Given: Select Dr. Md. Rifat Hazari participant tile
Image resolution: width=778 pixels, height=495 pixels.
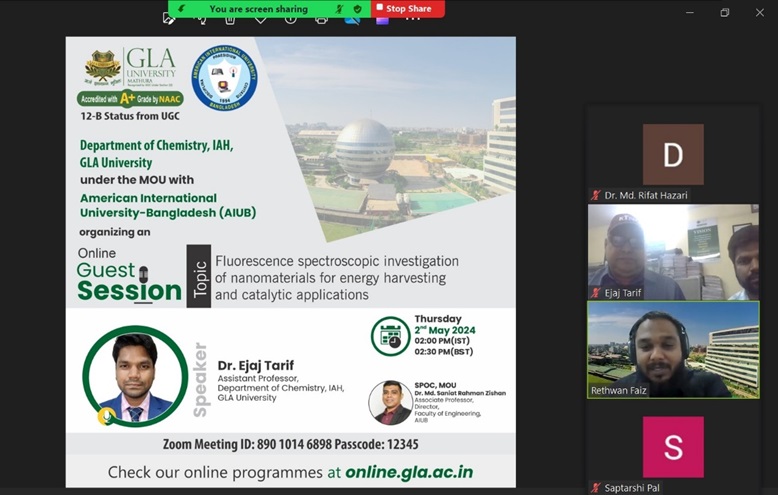Looking at the screenshot, I should tap(672, 156).
